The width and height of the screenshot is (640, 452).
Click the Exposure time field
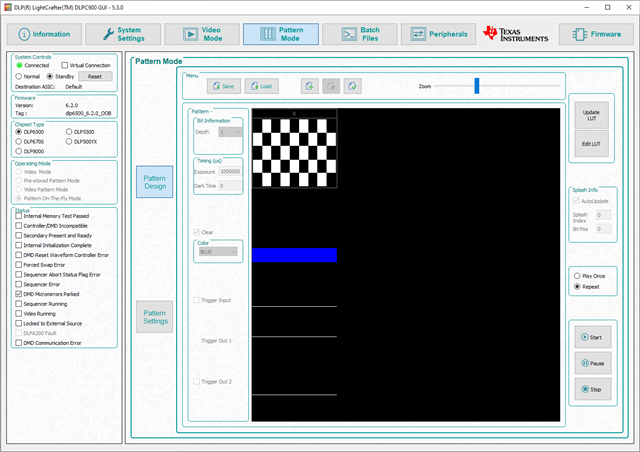[230, 172]
